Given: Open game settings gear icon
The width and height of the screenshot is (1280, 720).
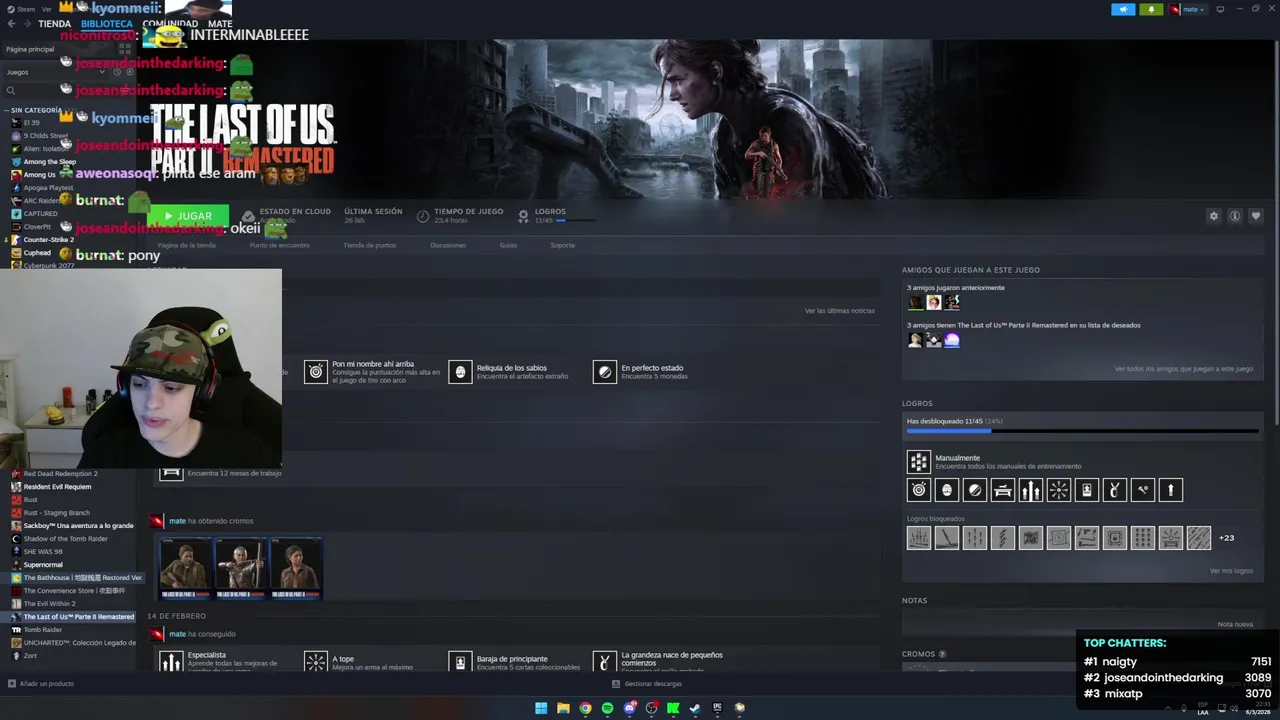Looking at the screenshot, I should coord(1214,216).
